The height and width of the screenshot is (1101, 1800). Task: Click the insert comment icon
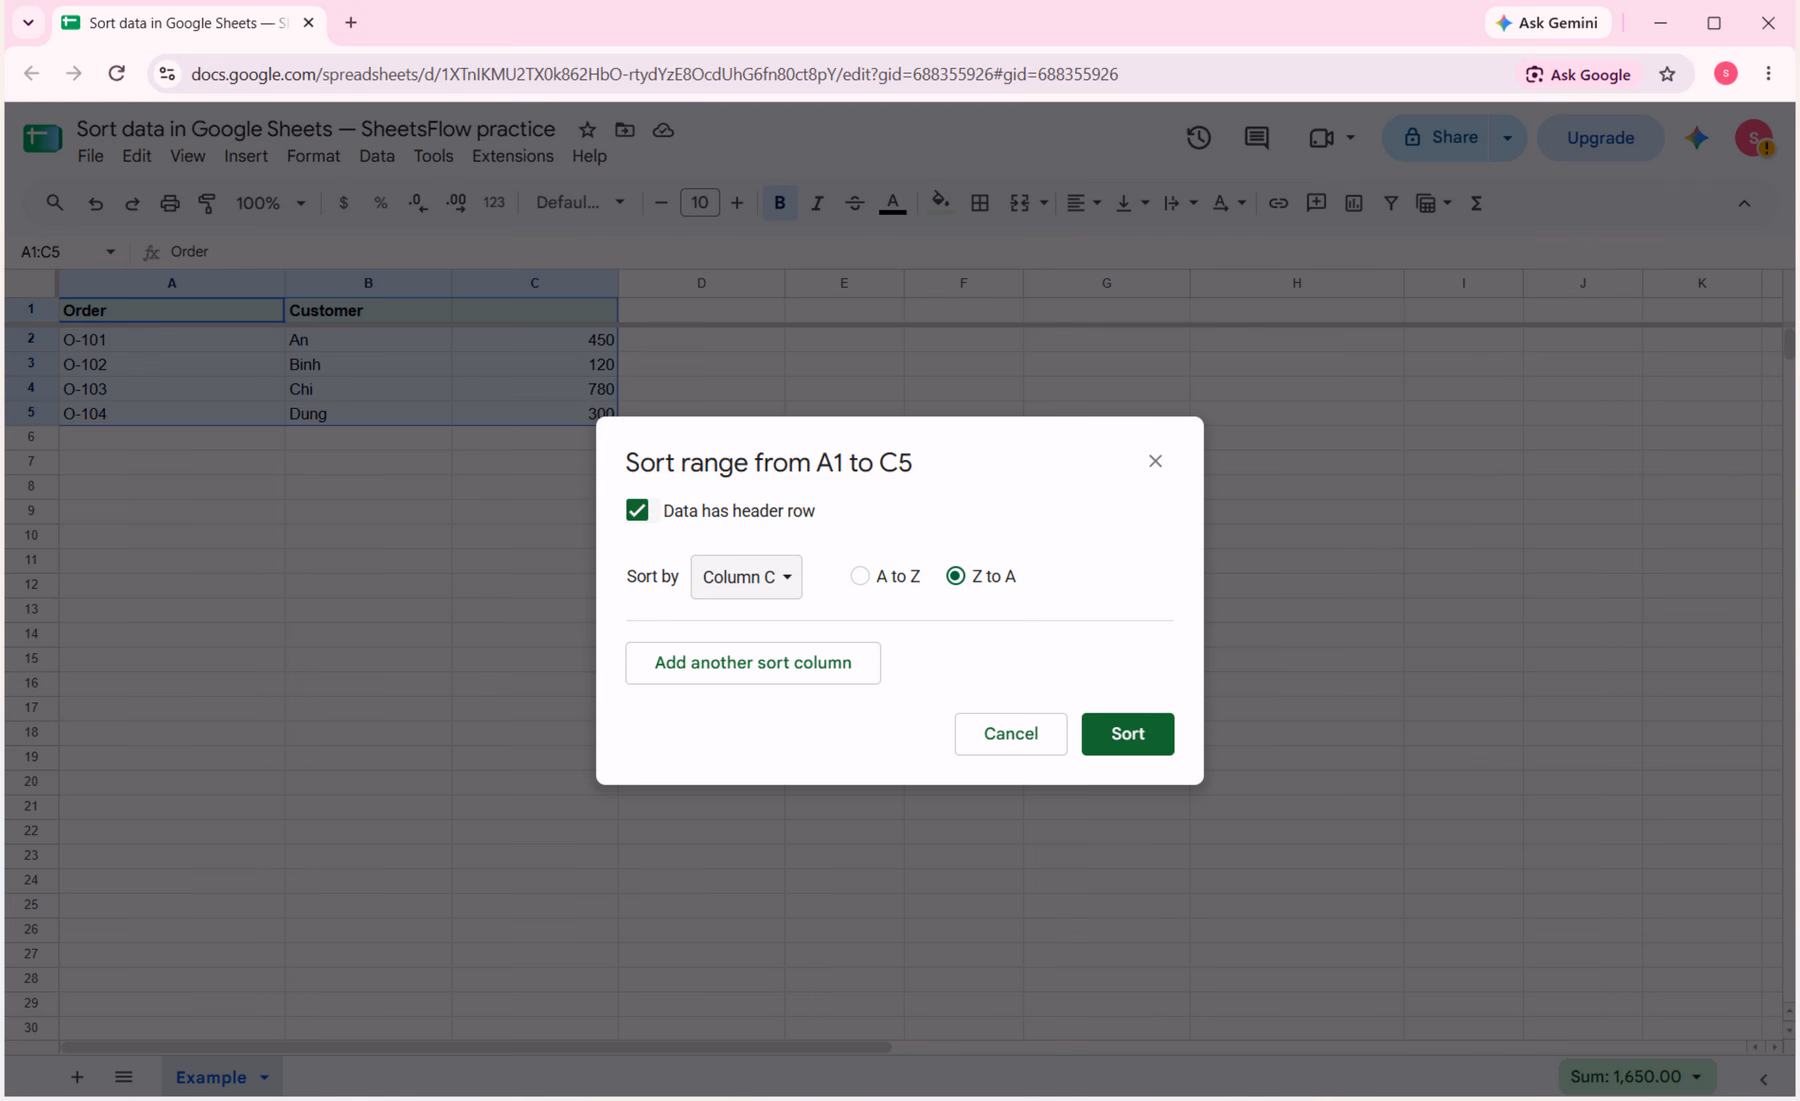1316,203
